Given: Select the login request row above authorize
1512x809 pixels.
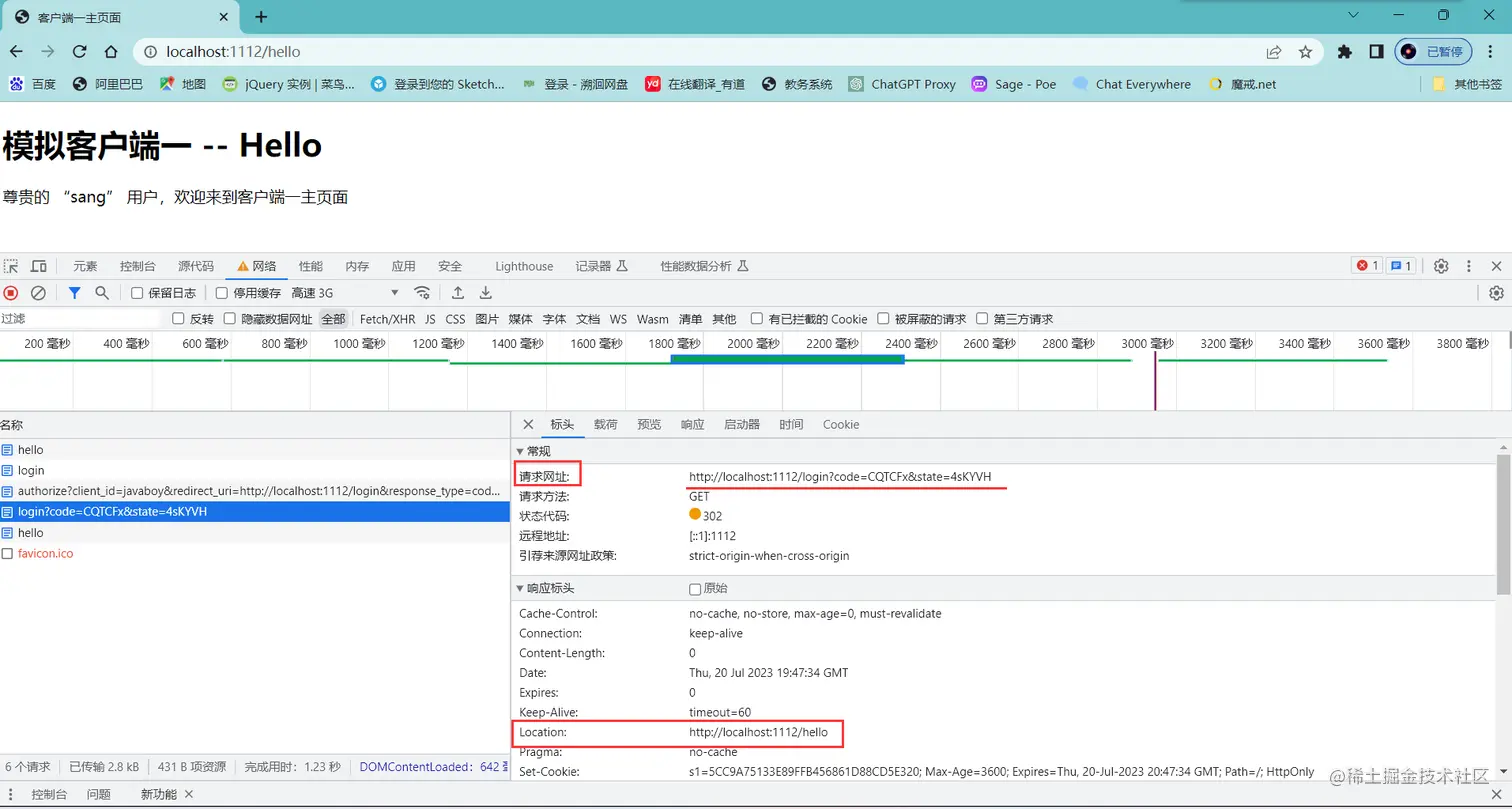Looking at the screenshot, I should 255,470.
